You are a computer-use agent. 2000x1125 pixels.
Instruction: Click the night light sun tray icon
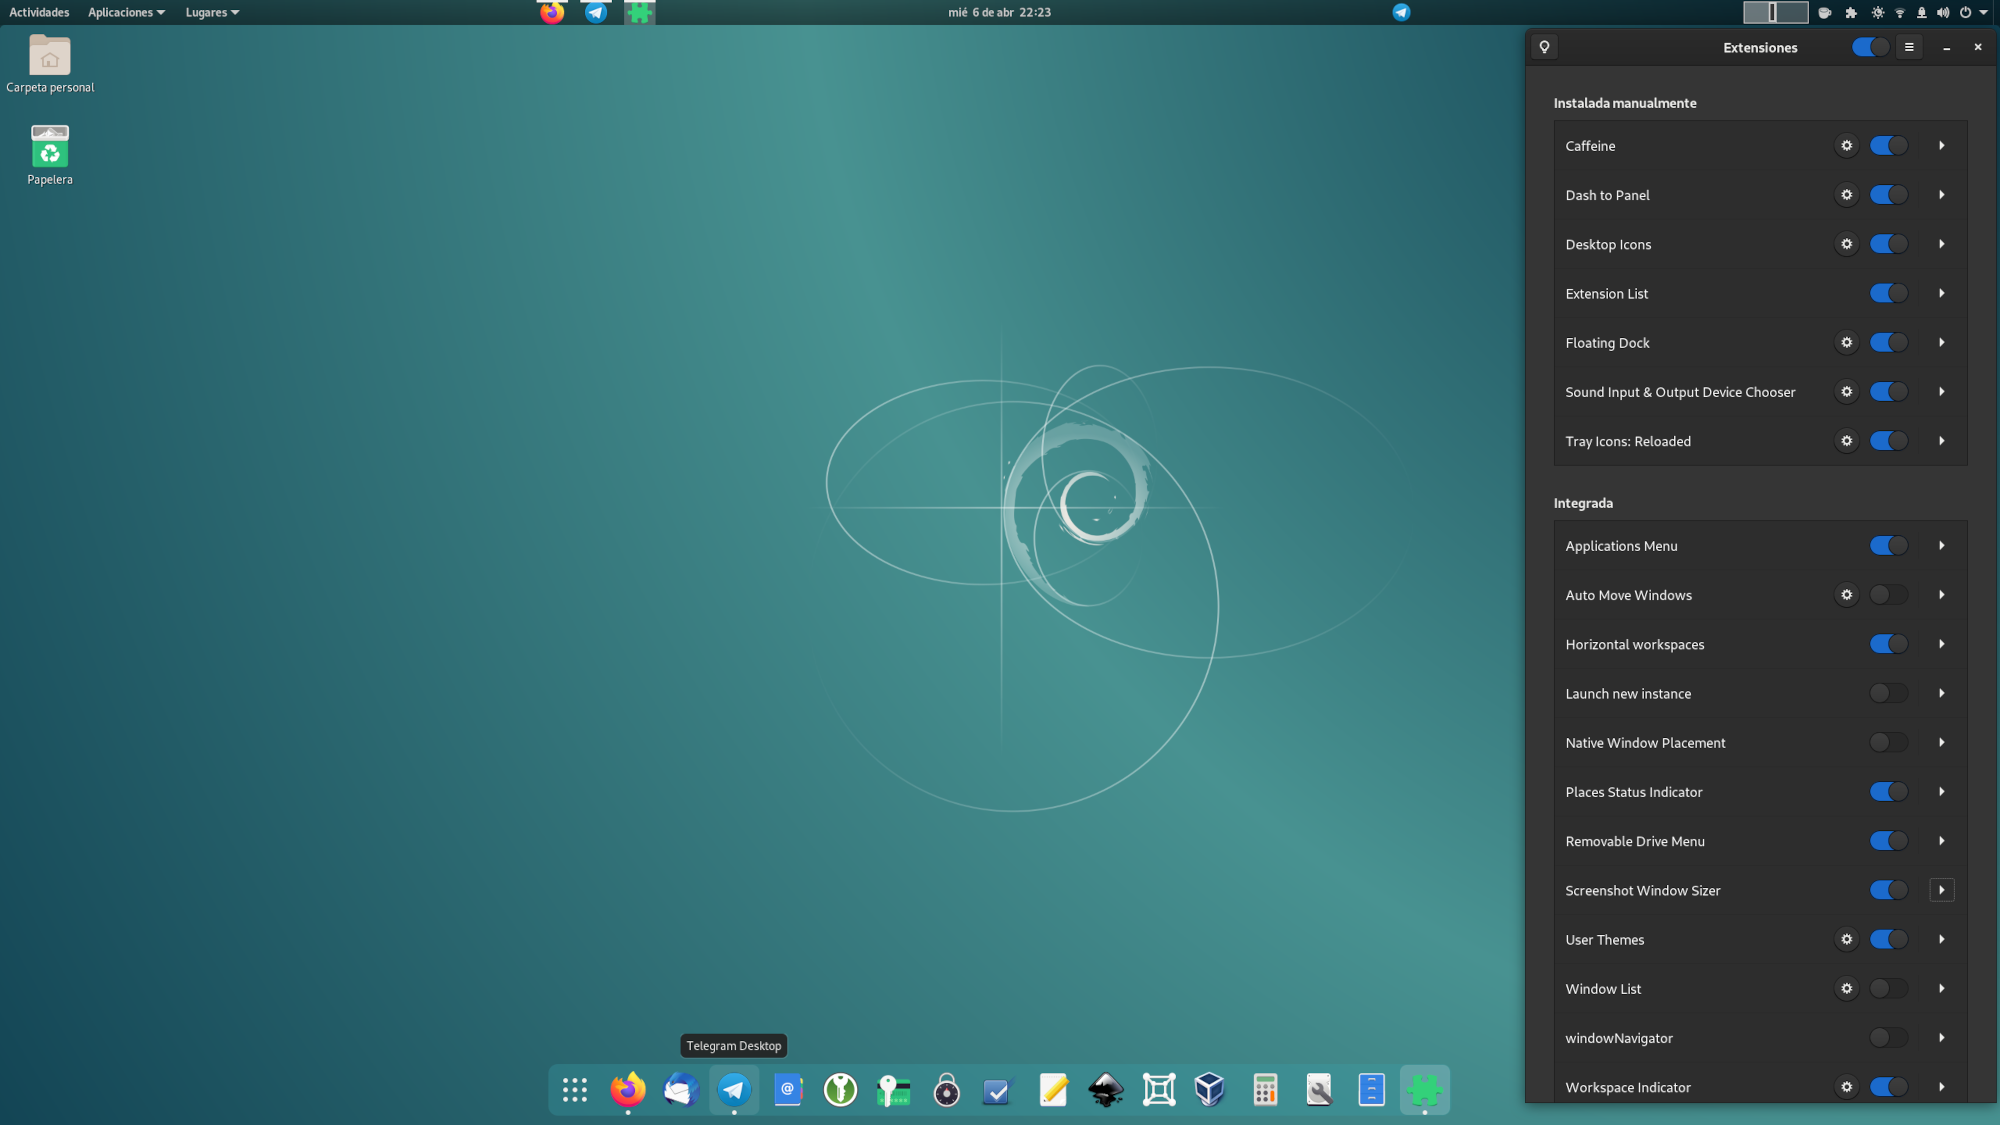[1877, 13]
